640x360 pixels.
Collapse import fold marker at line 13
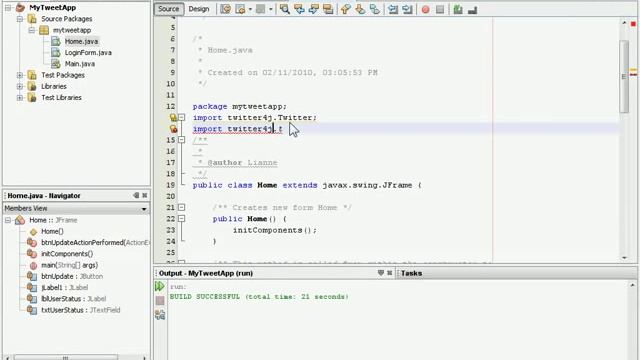pos(182,118)
